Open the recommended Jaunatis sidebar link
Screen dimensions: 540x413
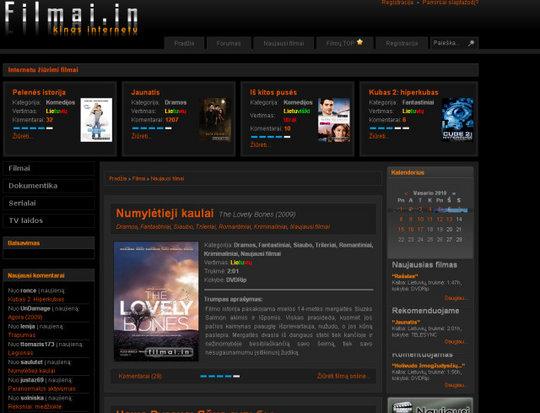tap(406, 322)
